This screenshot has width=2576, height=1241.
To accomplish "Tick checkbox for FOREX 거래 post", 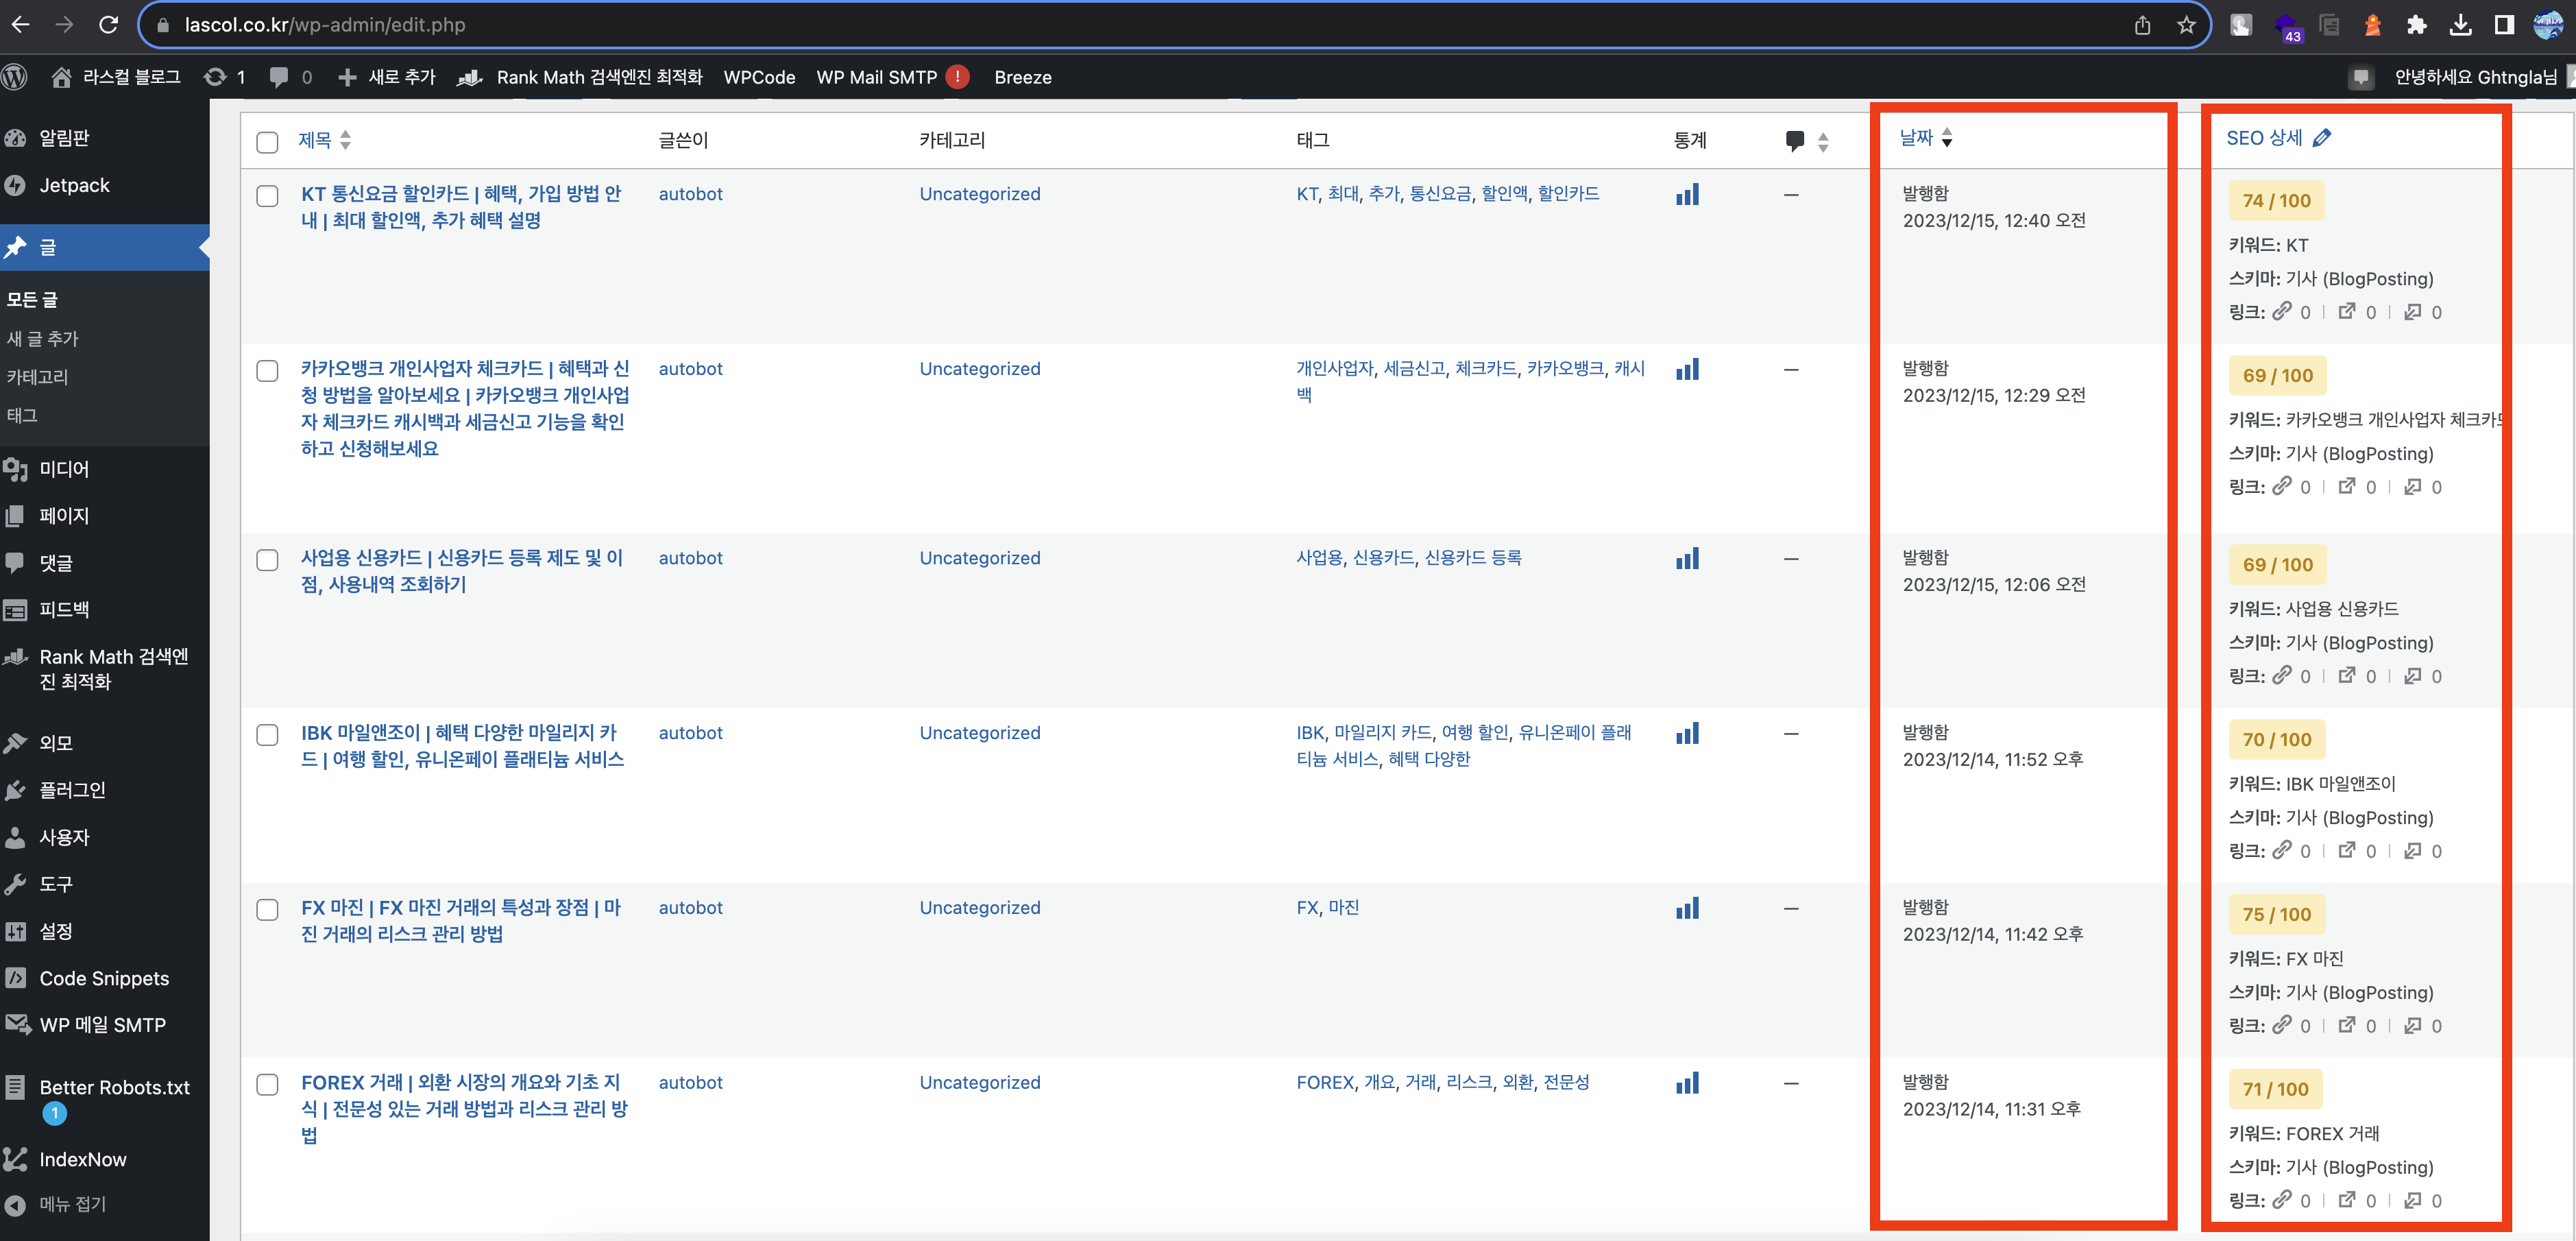I will click(267, 1085).
